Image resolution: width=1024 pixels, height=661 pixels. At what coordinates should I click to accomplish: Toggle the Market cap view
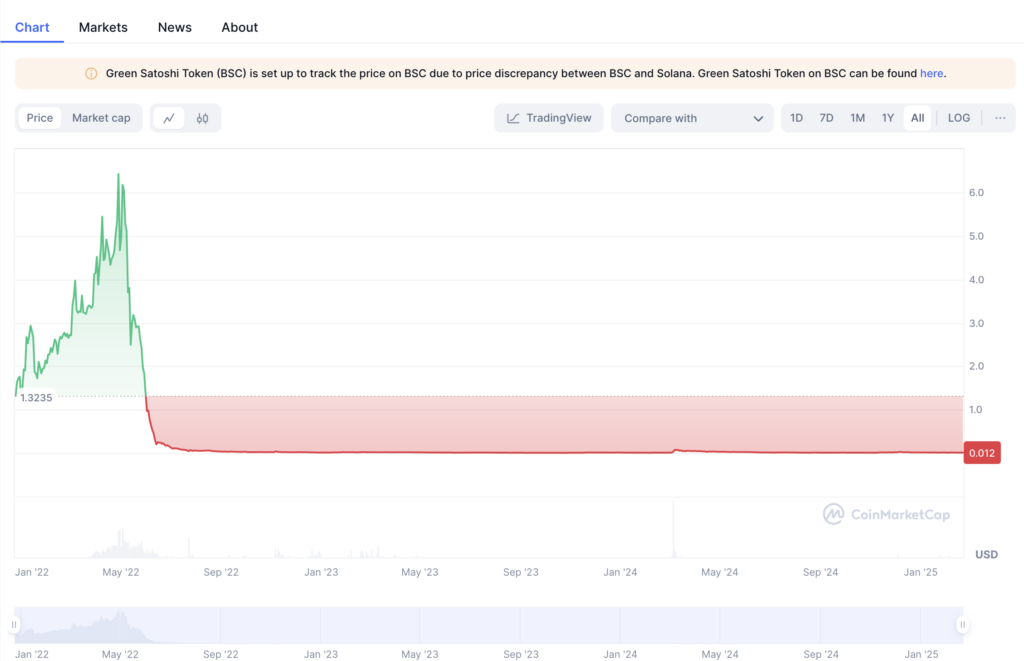click(101, 118)
